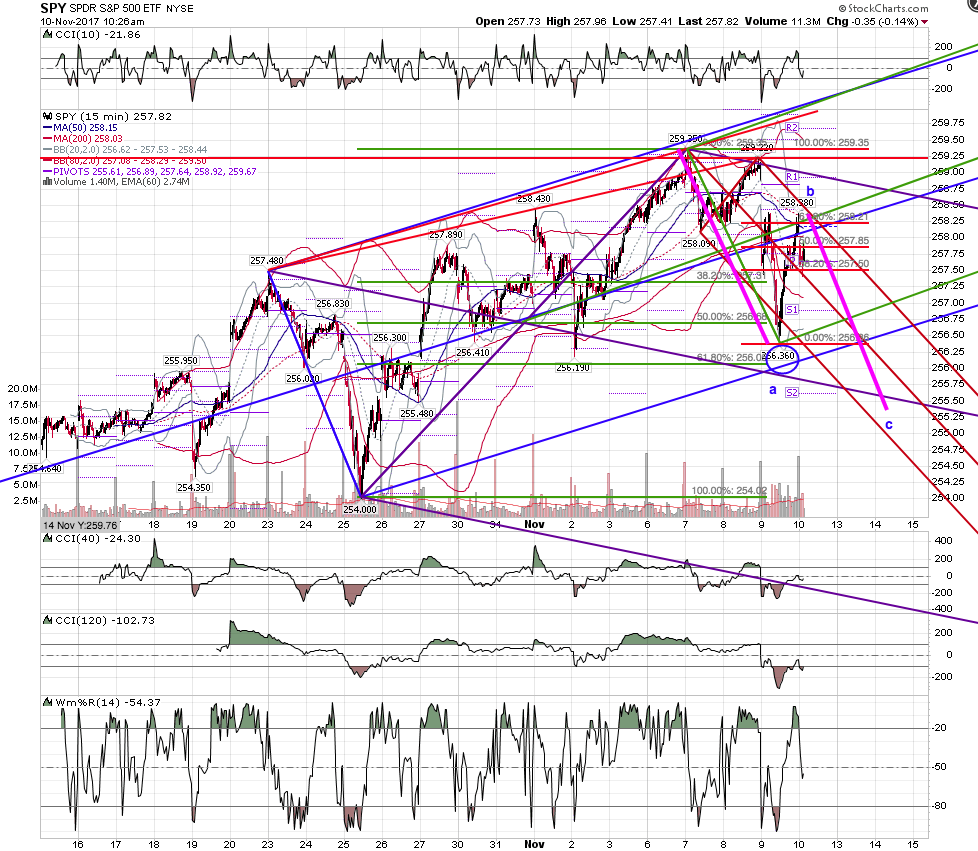Viewport: 978px width, 851px height.
Task: Click the 'SPDR S&P 500 ETF' name
Action: click(x=116, y=9)
